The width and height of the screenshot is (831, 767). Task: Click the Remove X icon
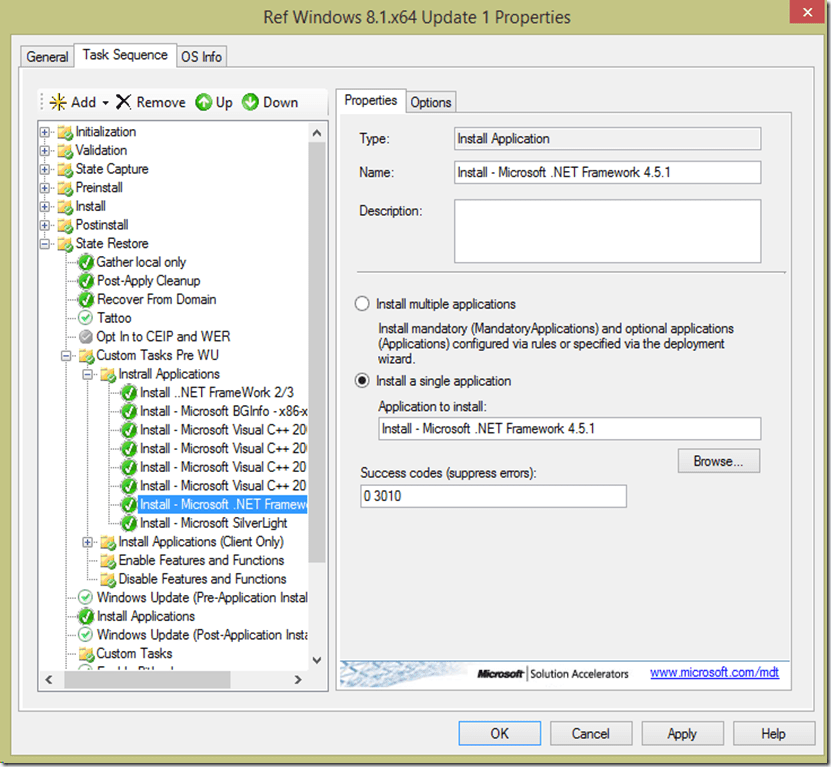[124, 102]
